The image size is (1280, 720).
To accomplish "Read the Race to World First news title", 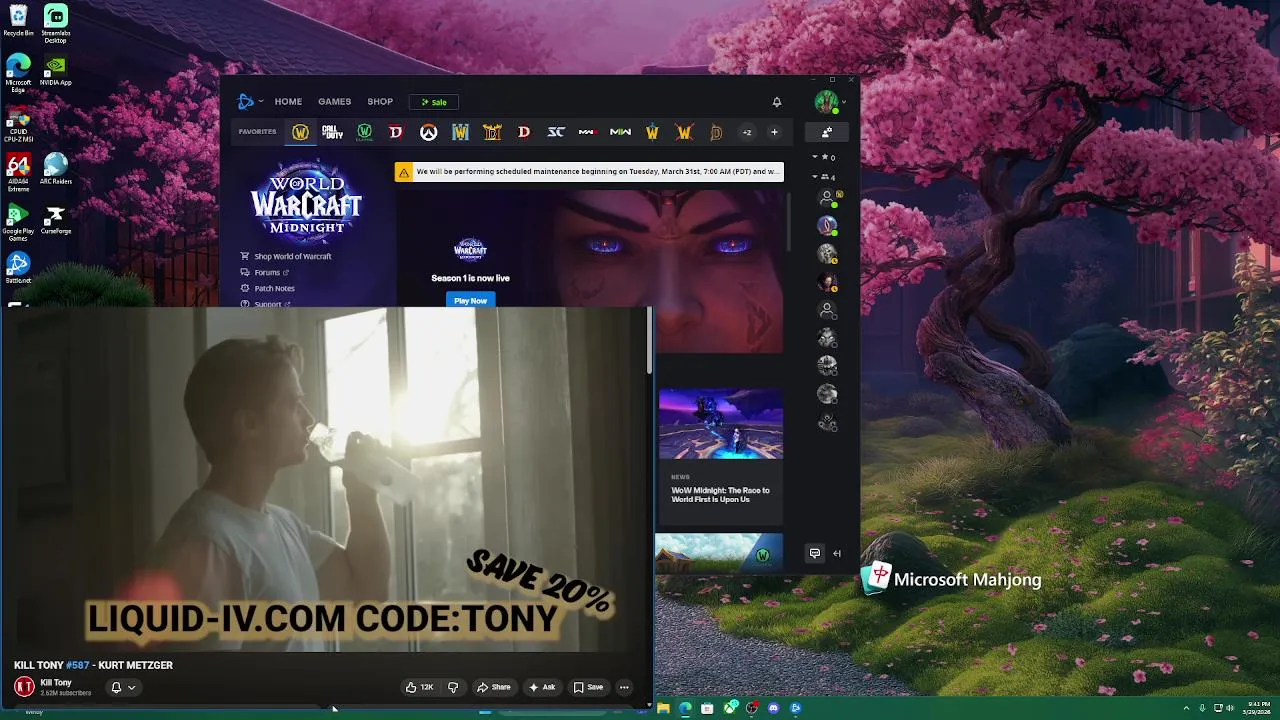I will coord(720,495).
